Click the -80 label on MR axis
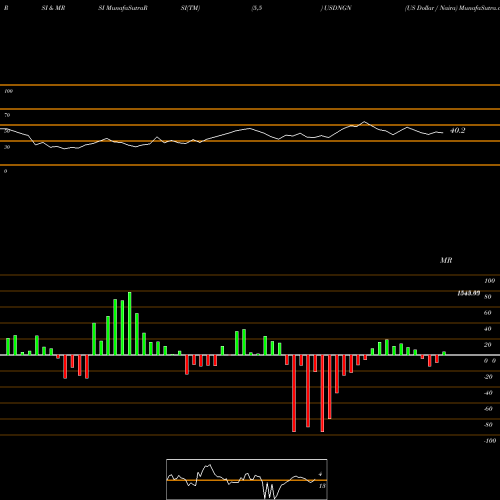This screenshot has height=500, width=500. click(x=488, y=425)
